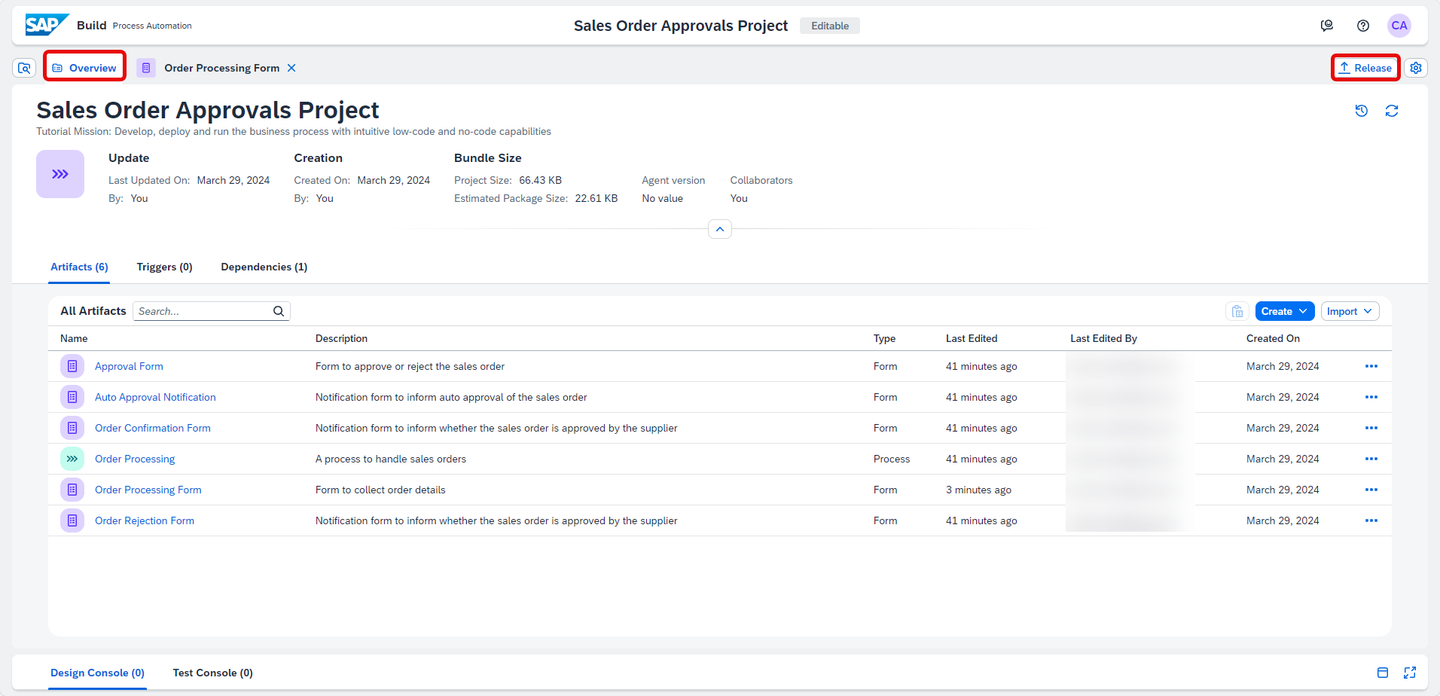Open more options for Auto Approval Notification

click(1371, 397)
